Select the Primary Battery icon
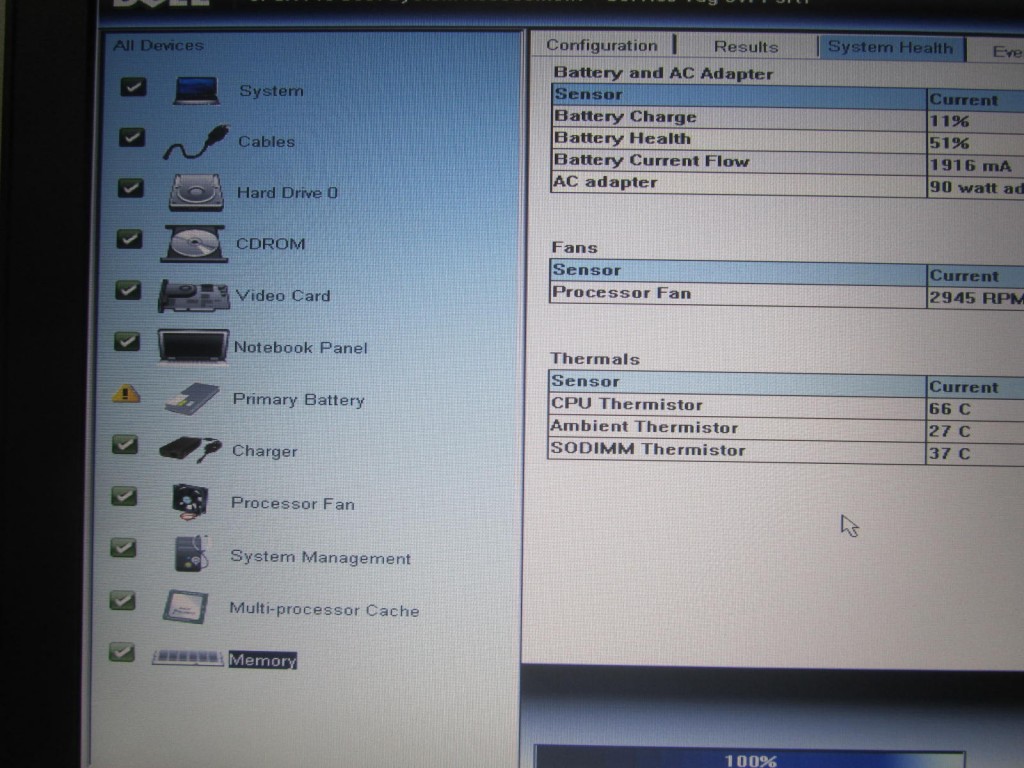The image size is (1024, 768). click(x=192, y=398)
